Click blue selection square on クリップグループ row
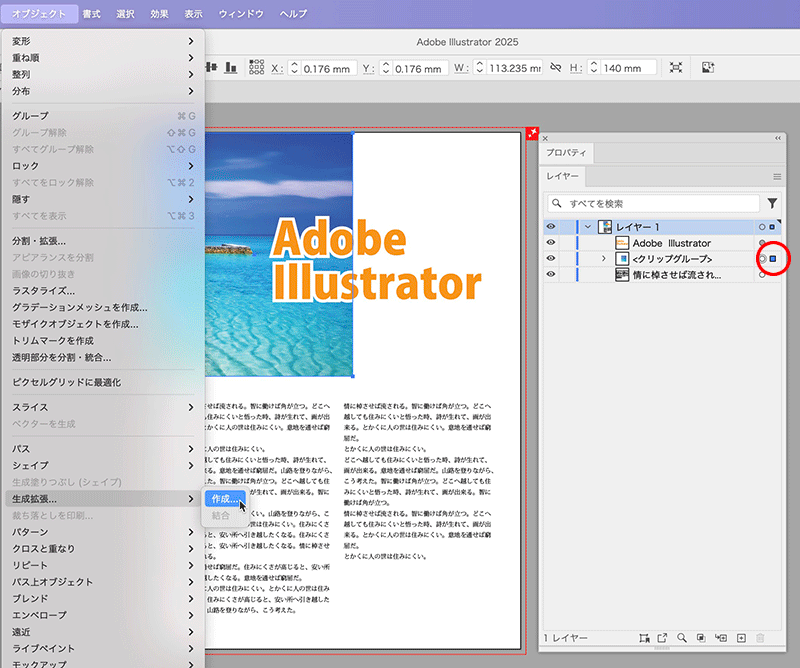This screenshot has height=668, width=800. click(773, 259)
